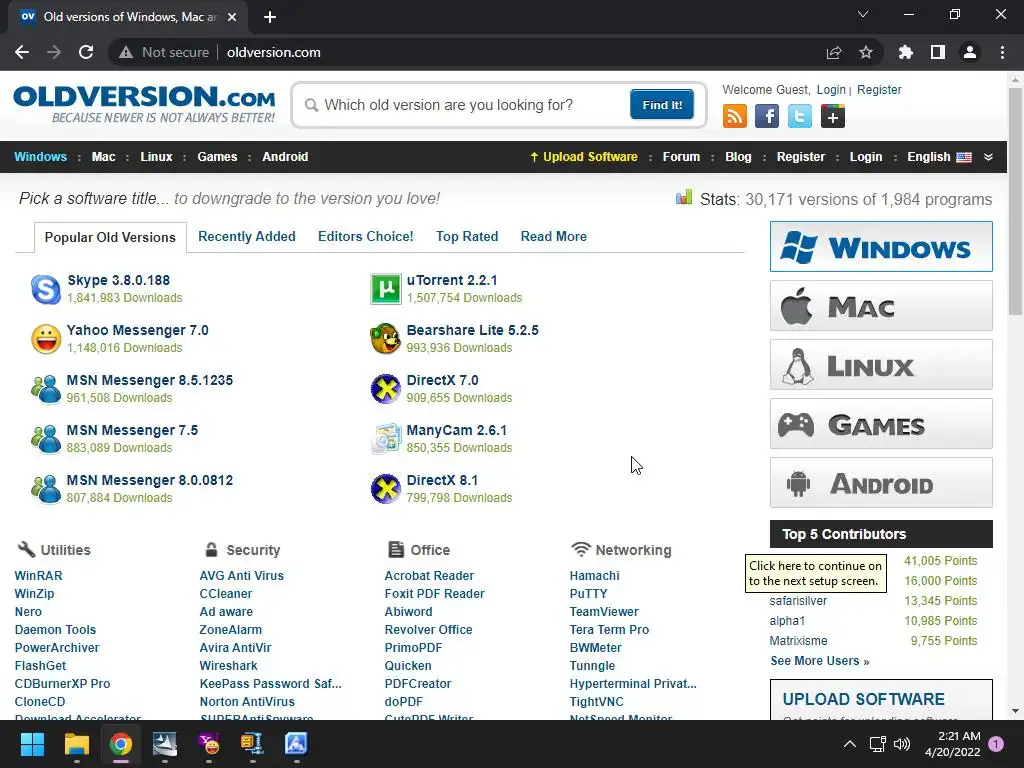Open Chrome profile avatar icon

970,52
